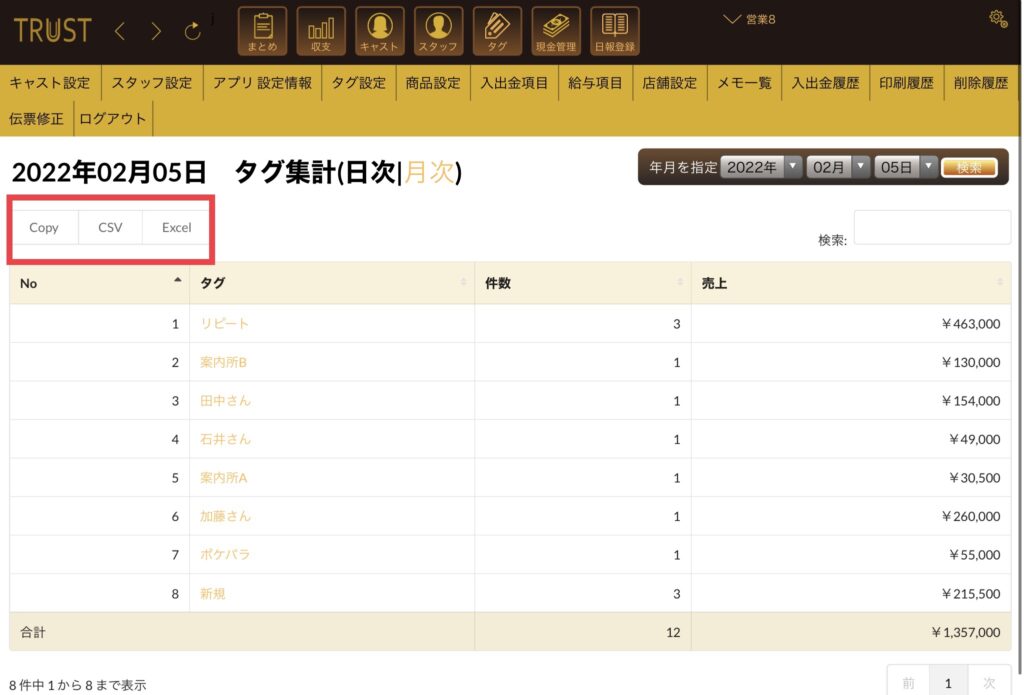Viewport: 1024px width, 695px height.
Task: Open the タグ tag icon
Action: click(x=497, y=31)
